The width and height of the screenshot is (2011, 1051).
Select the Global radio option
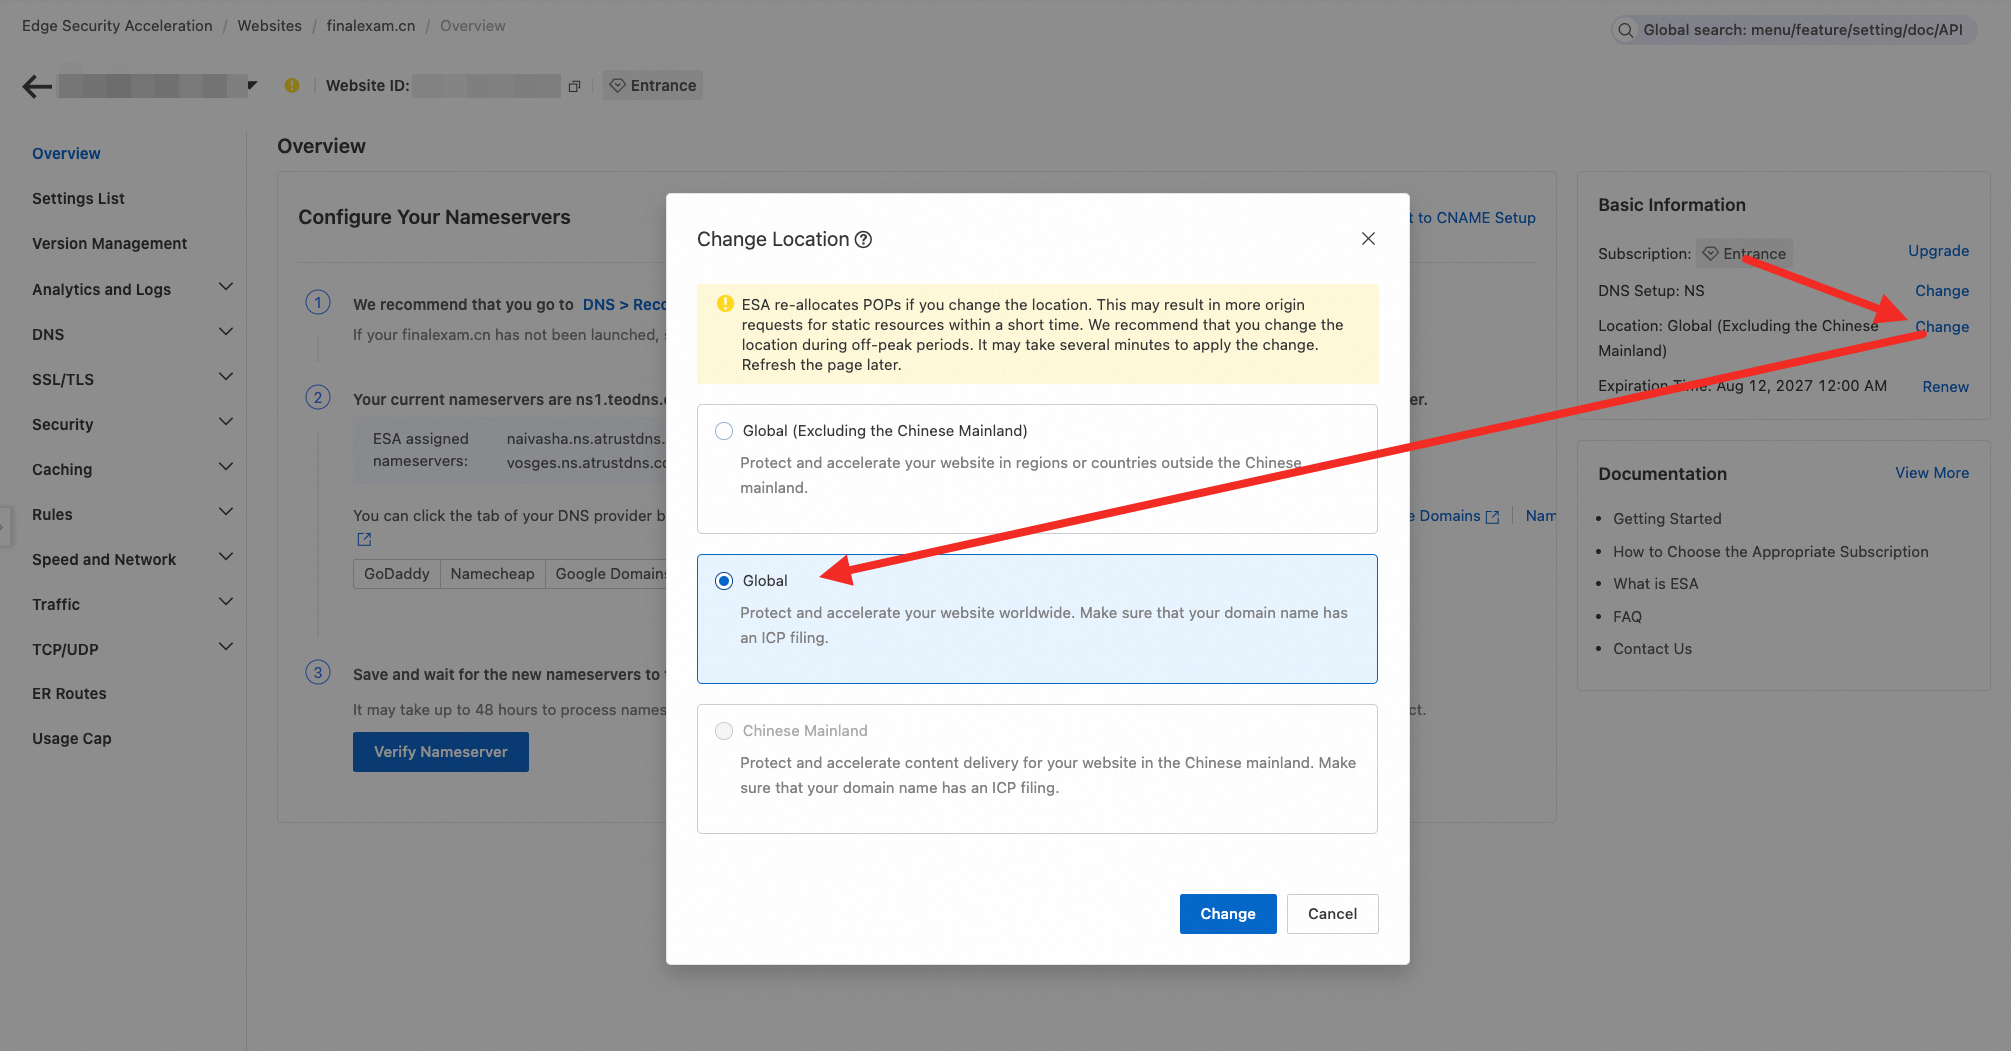tap(724, 581)
